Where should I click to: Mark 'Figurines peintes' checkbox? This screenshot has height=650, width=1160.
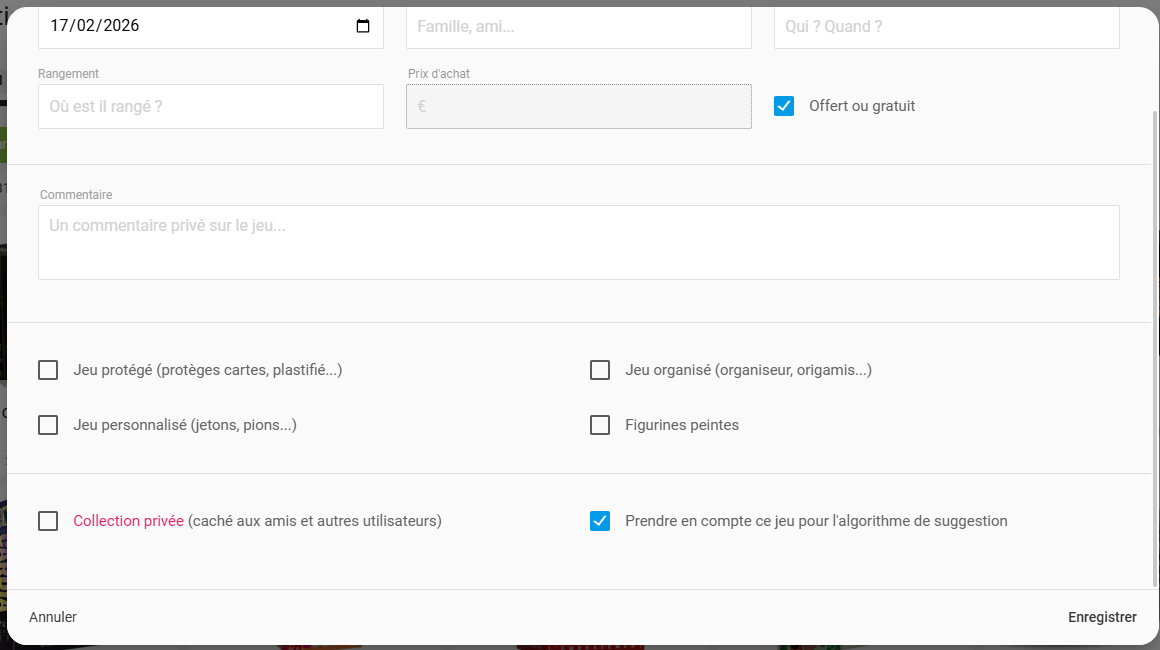click(600, 425)
